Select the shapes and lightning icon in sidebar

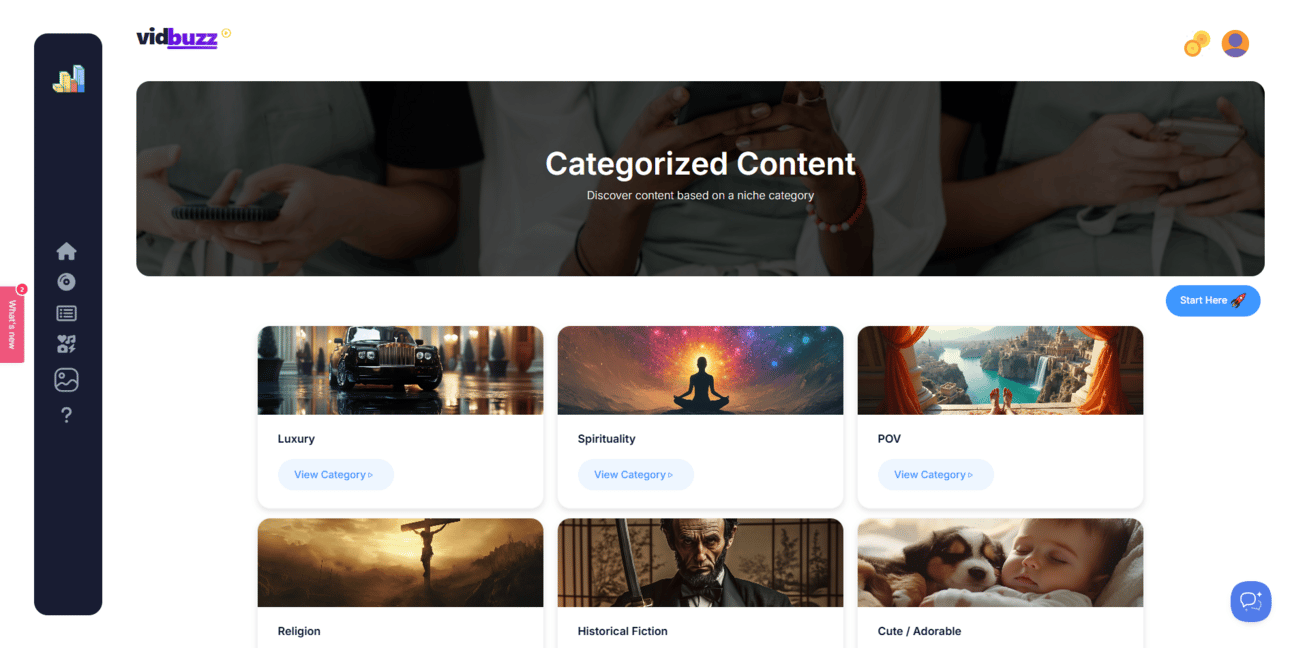(67, 344)
